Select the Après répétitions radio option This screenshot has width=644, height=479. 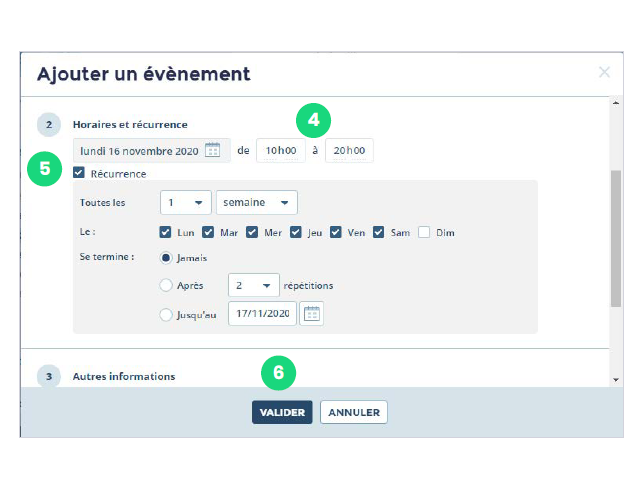point(166,285)
